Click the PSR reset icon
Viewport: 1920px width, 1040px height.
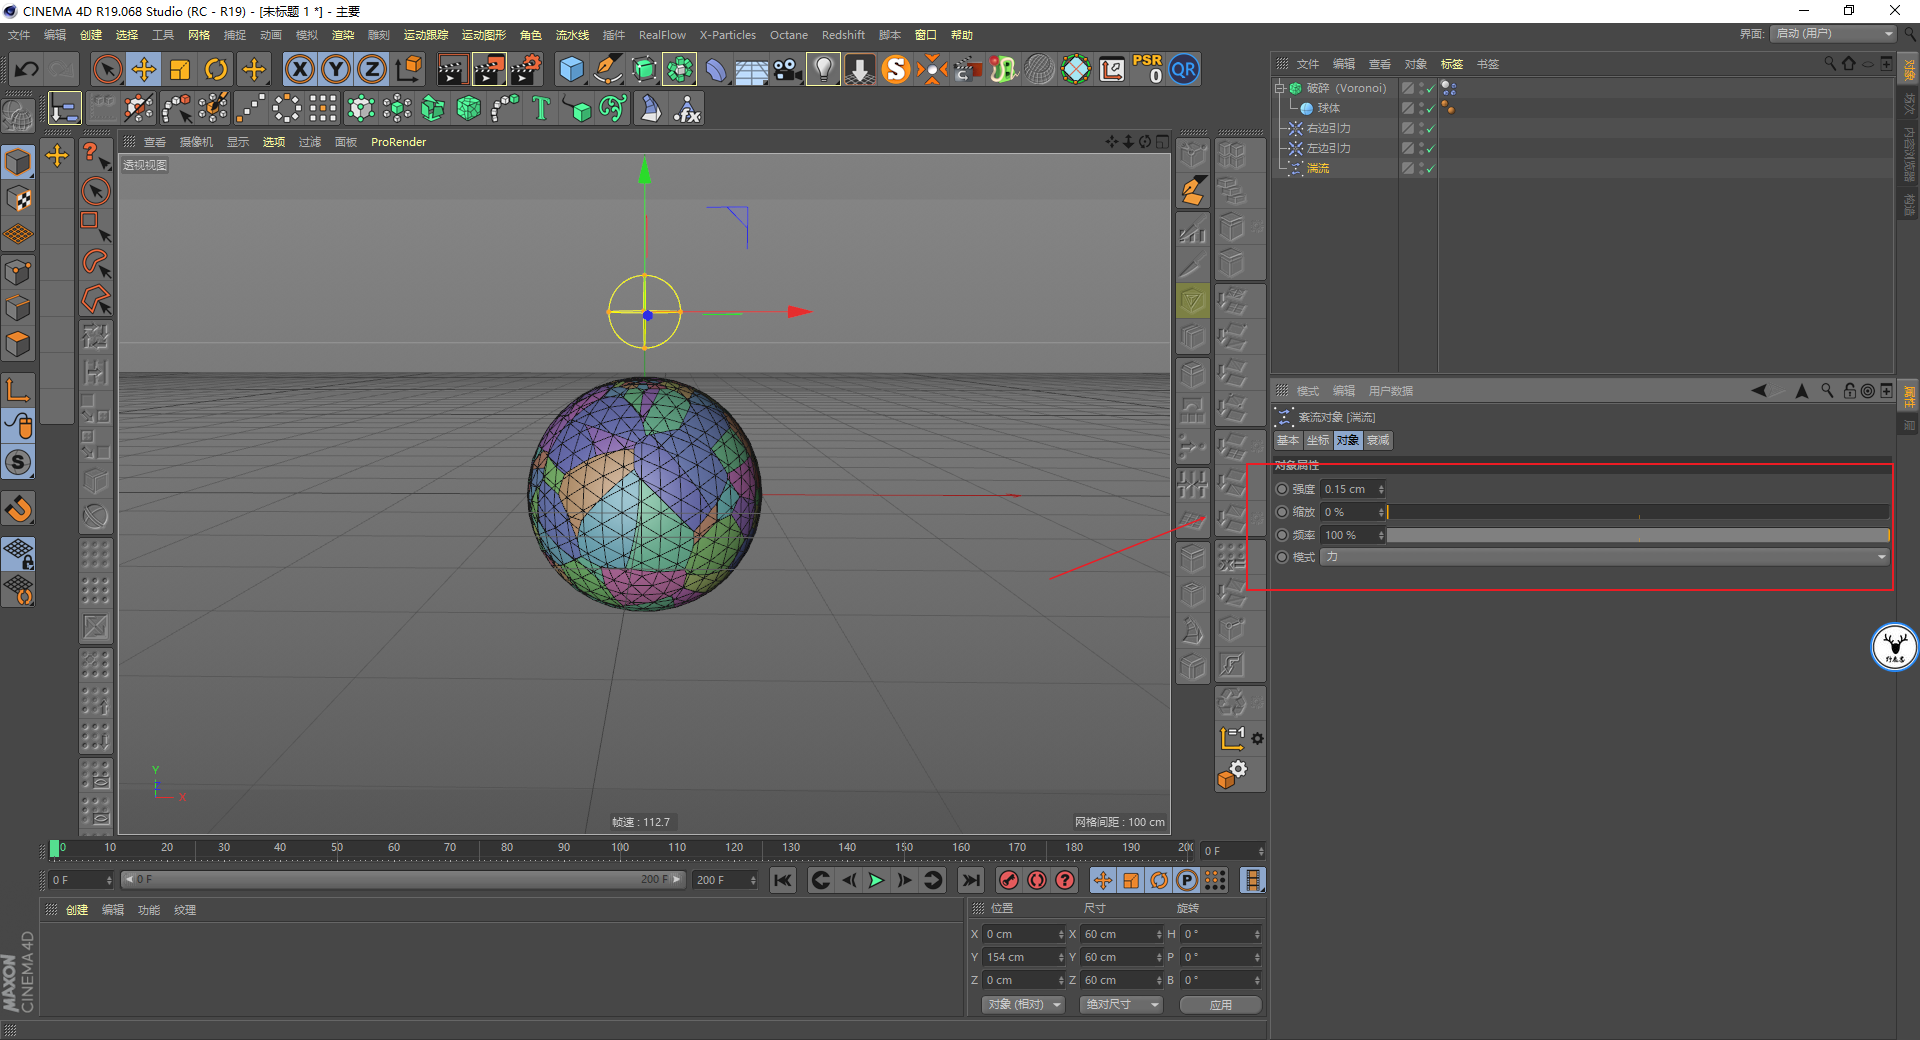coord(1147,69)
